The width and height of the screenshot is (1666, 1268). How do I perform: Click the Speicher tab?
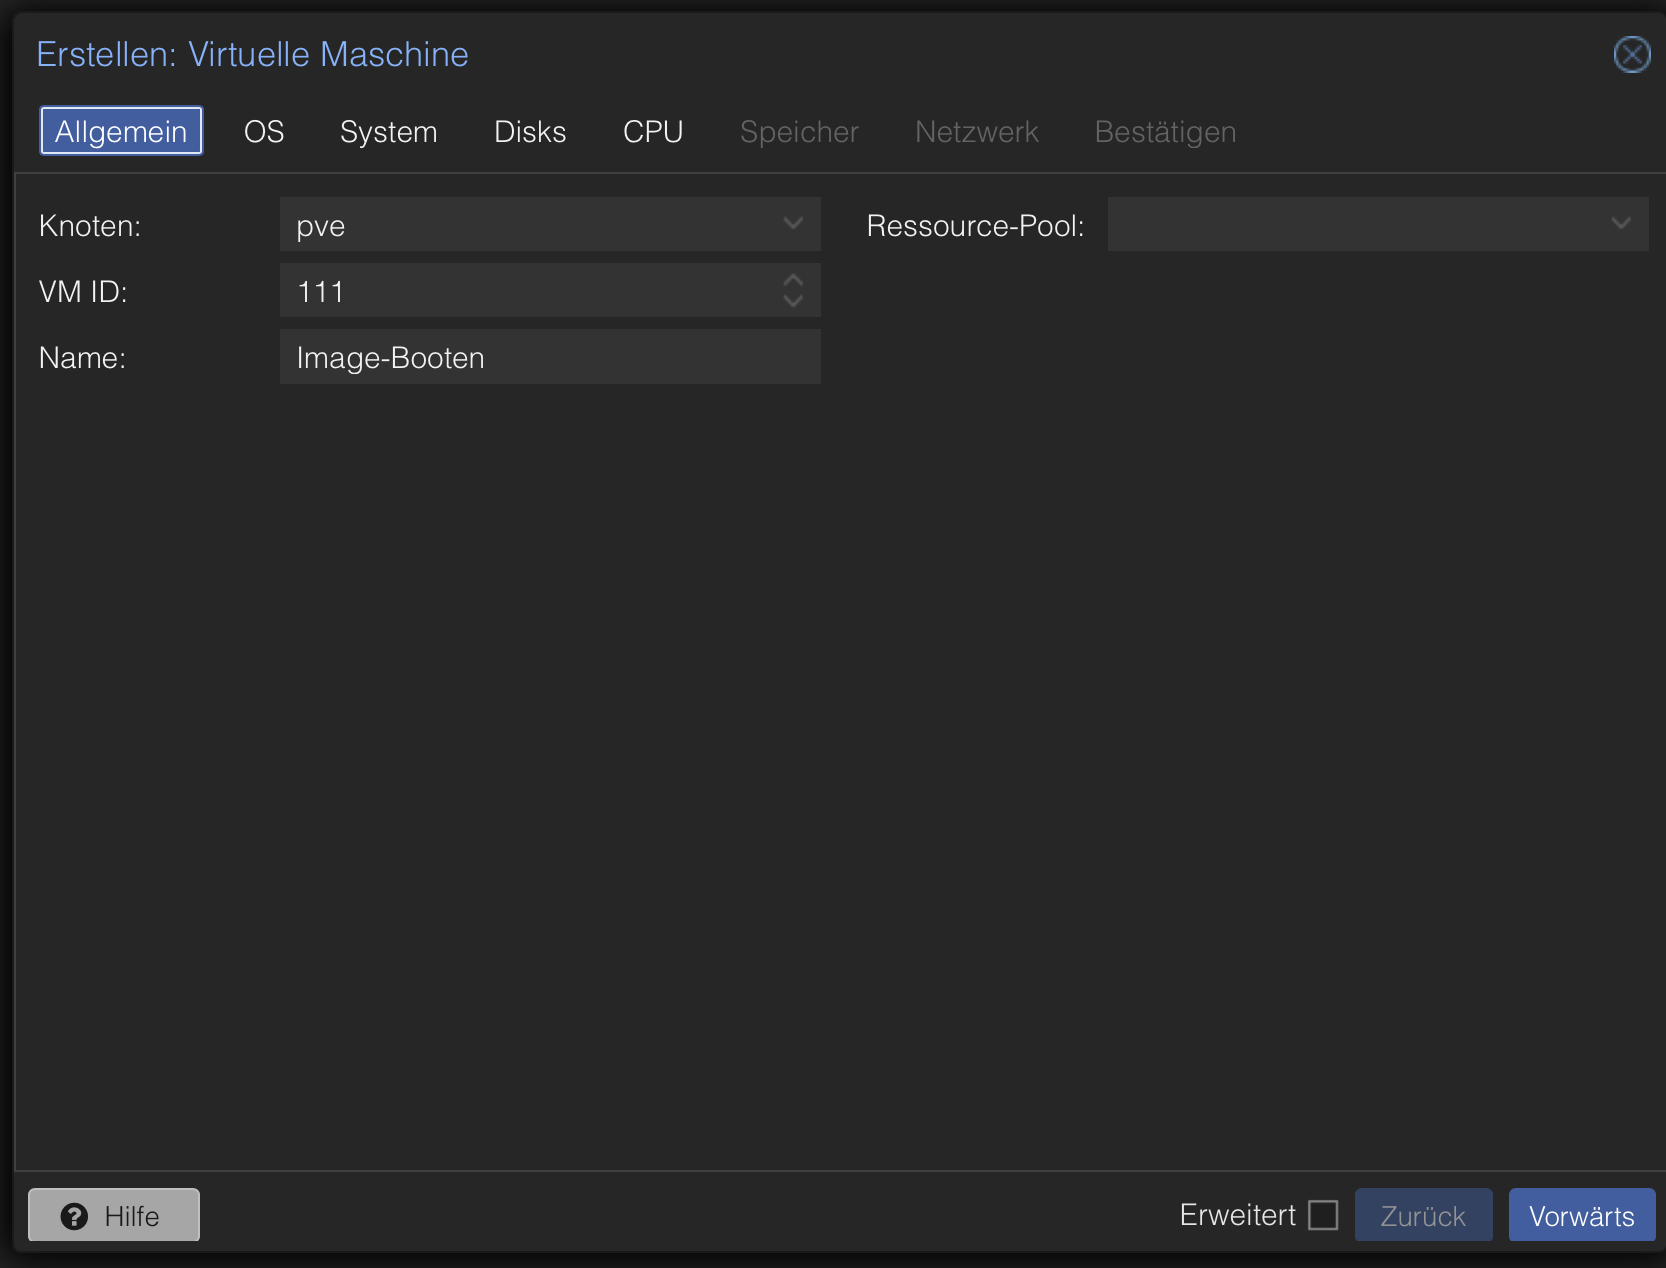coord(799,131)
